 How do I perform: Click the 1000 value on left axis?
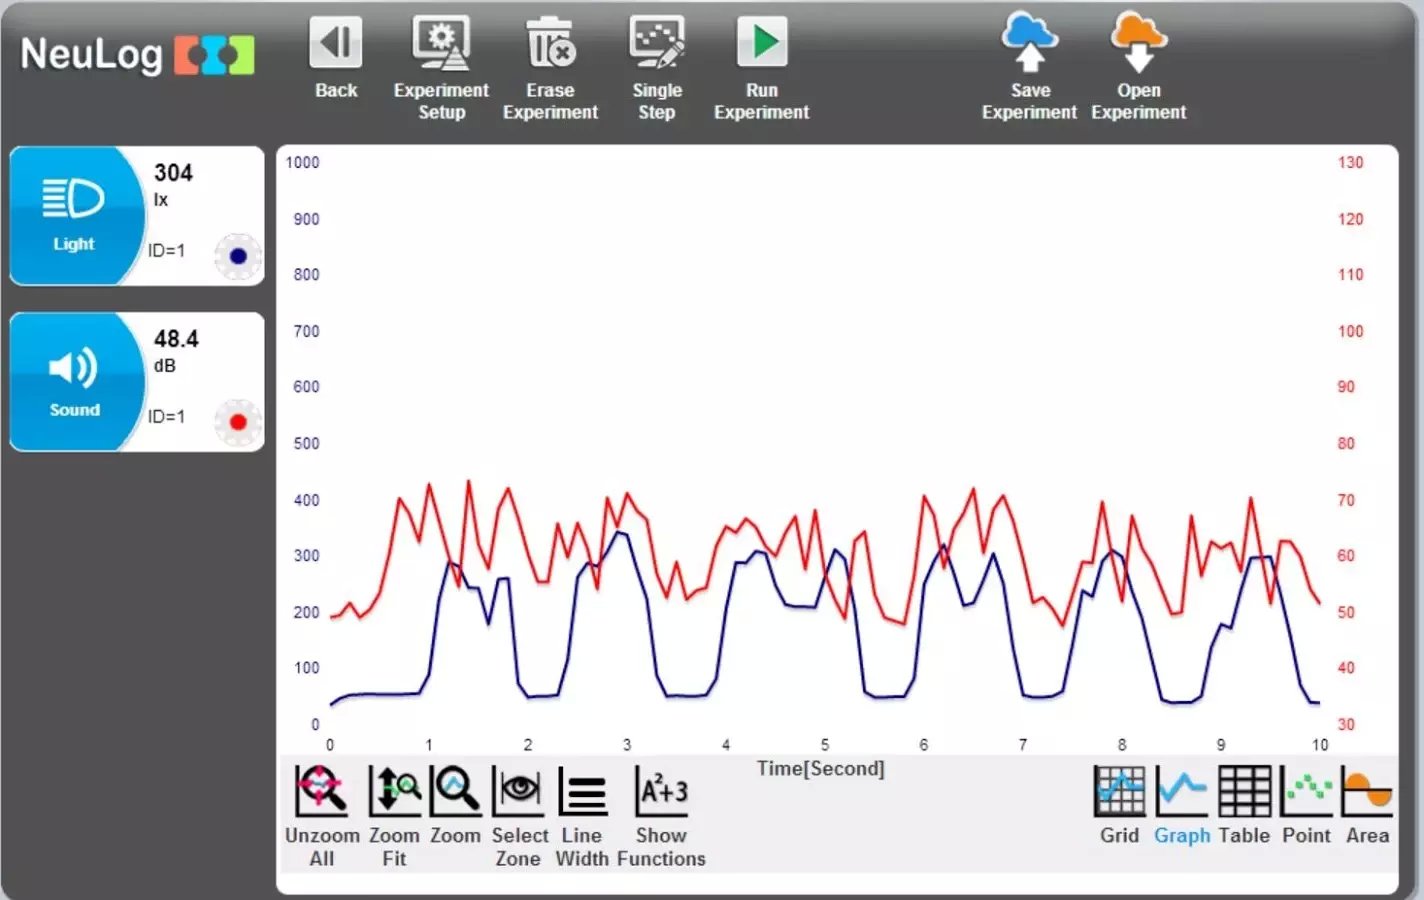(x=302, y=162)
